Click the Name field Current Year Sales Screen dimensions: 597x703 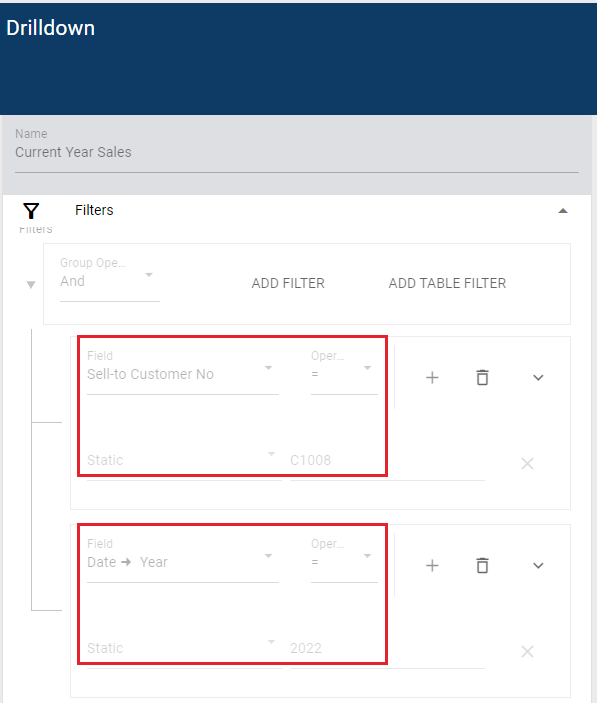(297, 150)
